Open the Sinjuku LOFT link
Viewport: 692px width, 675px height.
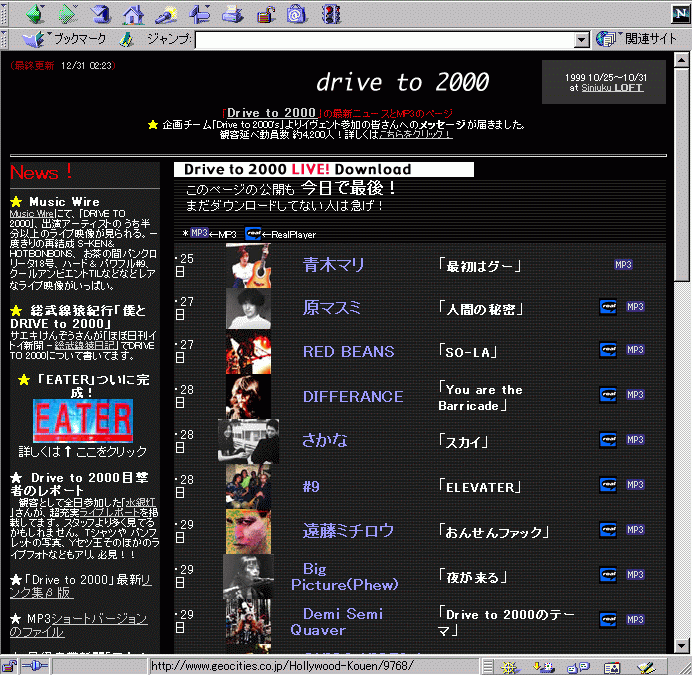pyautogui.click(x=612, y=87)
